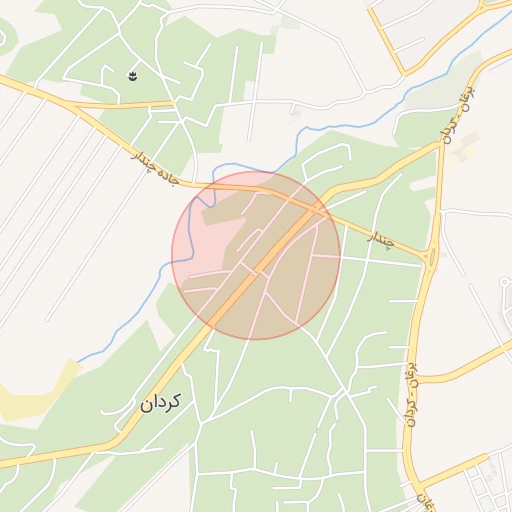The height and width of the screenshot is (512, 512).
Task: Click the pale yellow land patch at bottom left
Action: [33, 393]
